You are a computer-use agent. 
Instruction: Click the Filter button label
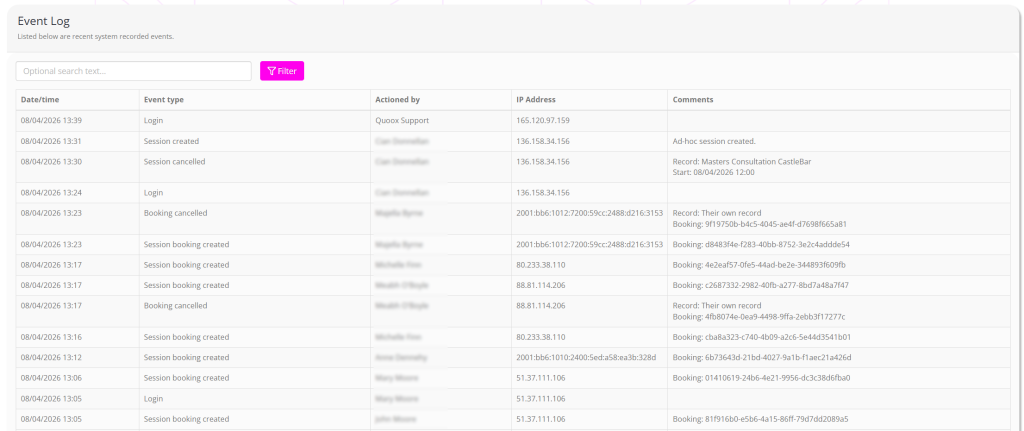(x=288, y=71)
